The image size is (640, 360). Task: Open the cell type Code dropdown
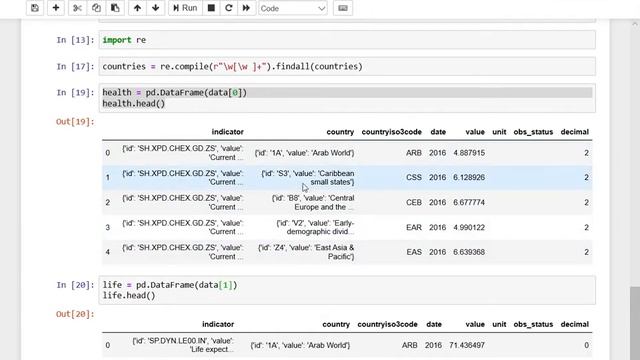293,8
